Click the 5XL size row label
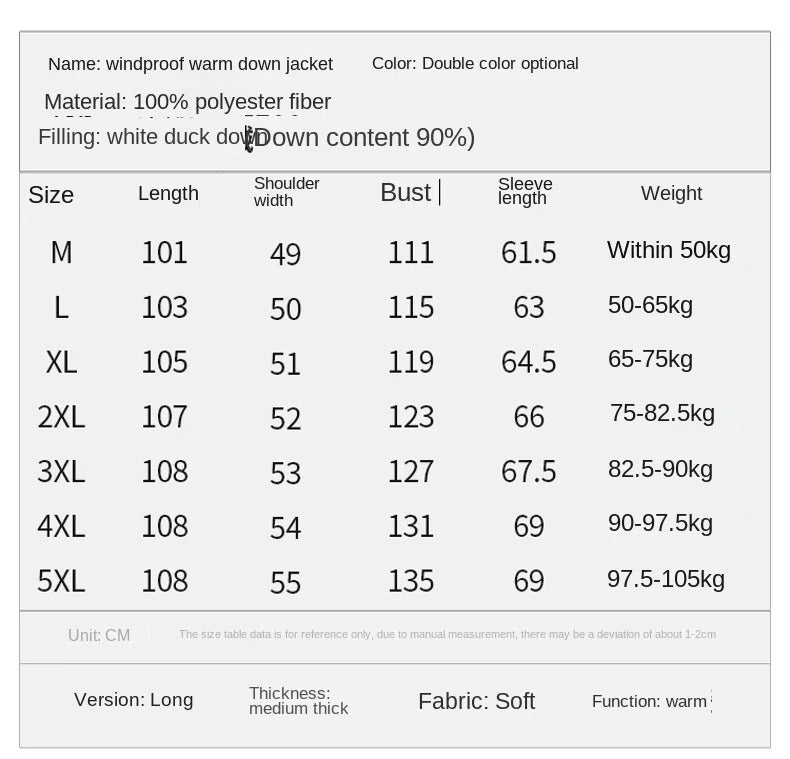The image size is (790, 759). (61, 580)
